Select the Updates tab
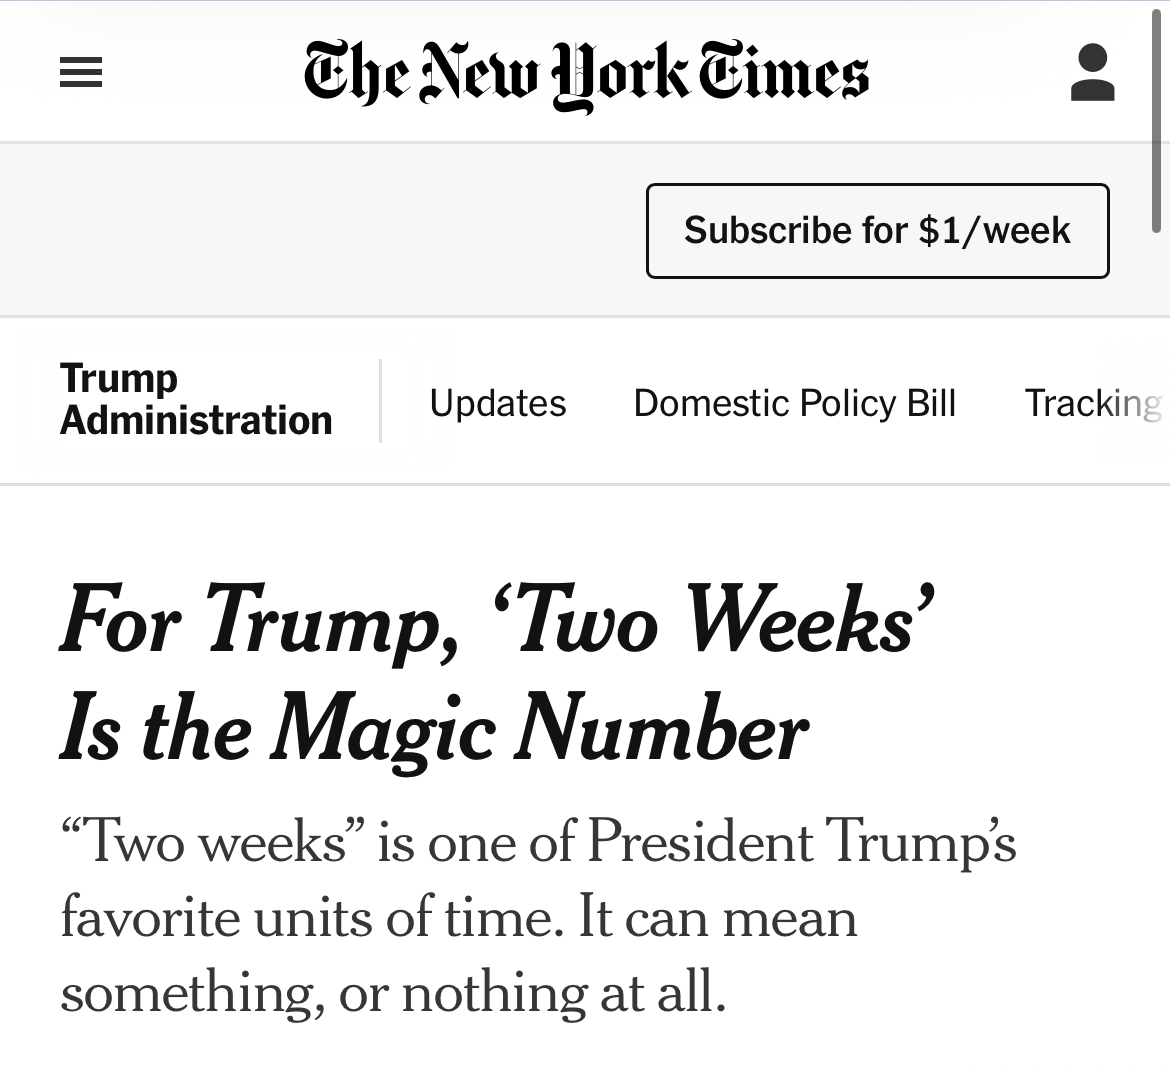The width and height of the screenshot is (1170, 1069). point(498,403)
